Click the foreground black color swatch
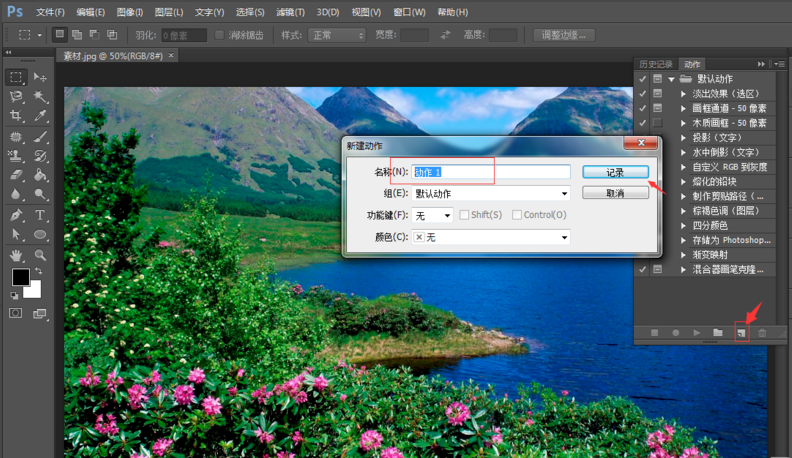 (x=20, y=277)
